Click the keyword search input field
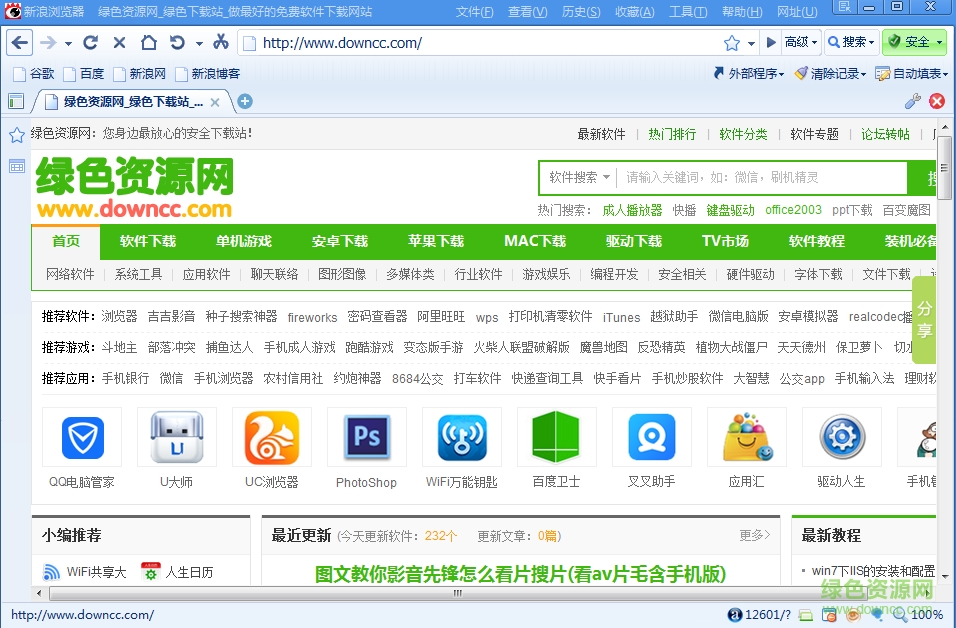The width and height of the screenshot is (956, 628). coord(760,178)
